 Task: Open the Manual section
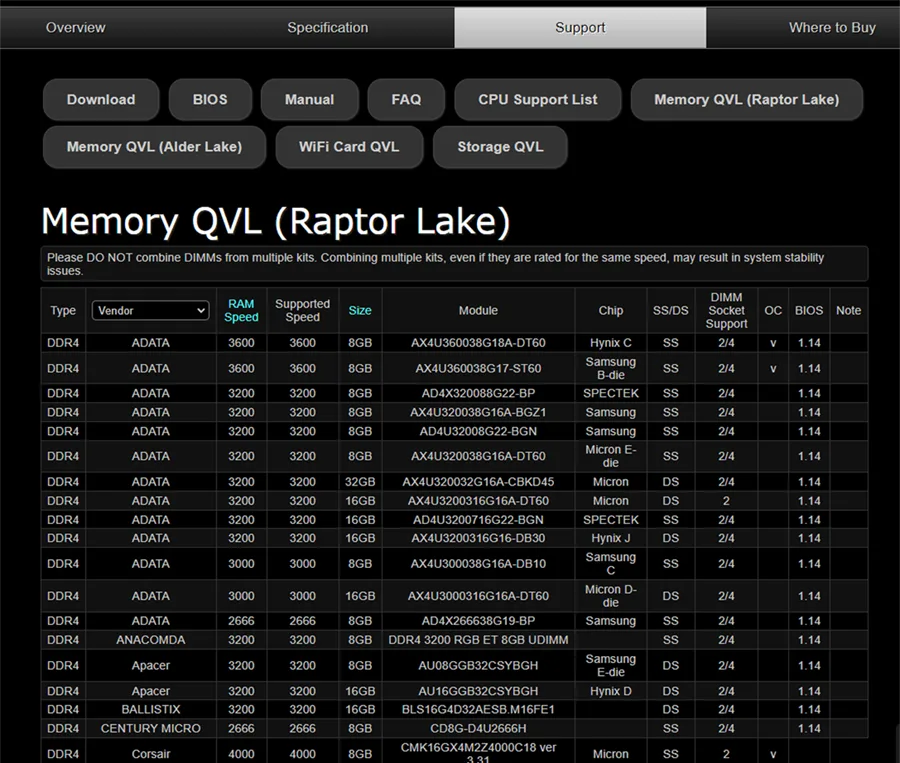coord(309,99)
